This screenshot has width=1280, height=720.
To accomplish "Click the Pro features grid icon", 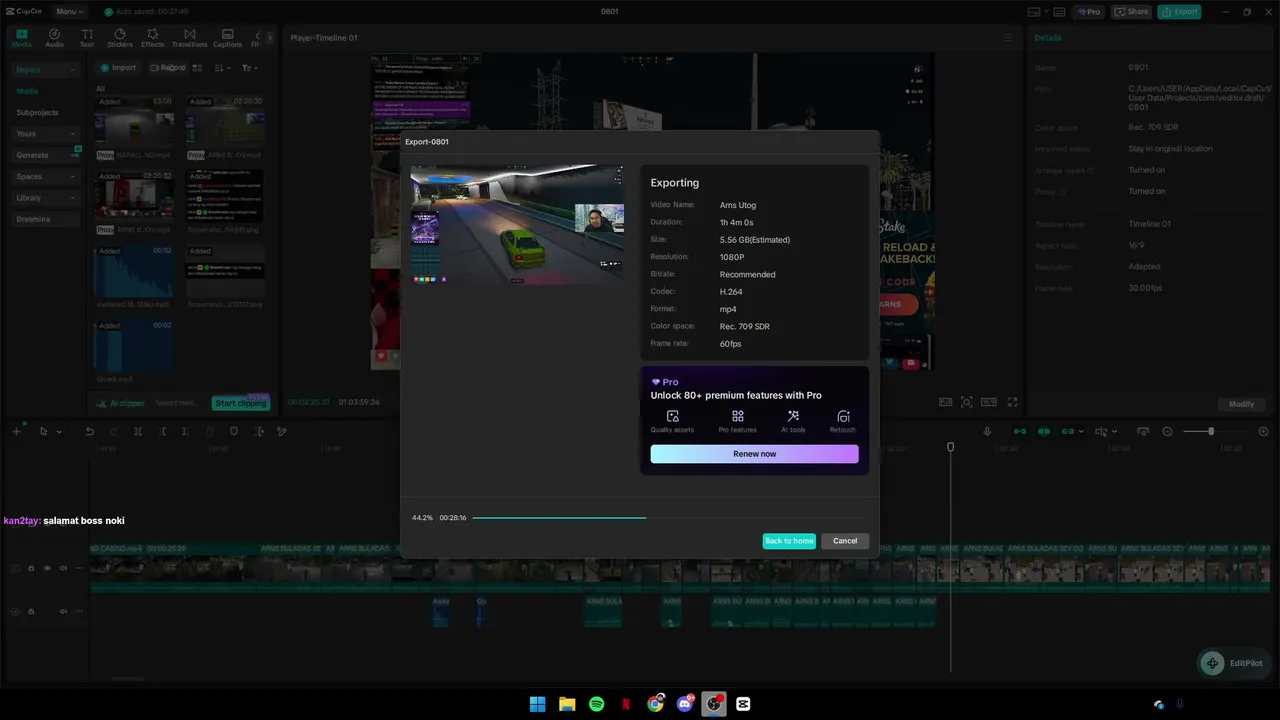I will [738, 416].
